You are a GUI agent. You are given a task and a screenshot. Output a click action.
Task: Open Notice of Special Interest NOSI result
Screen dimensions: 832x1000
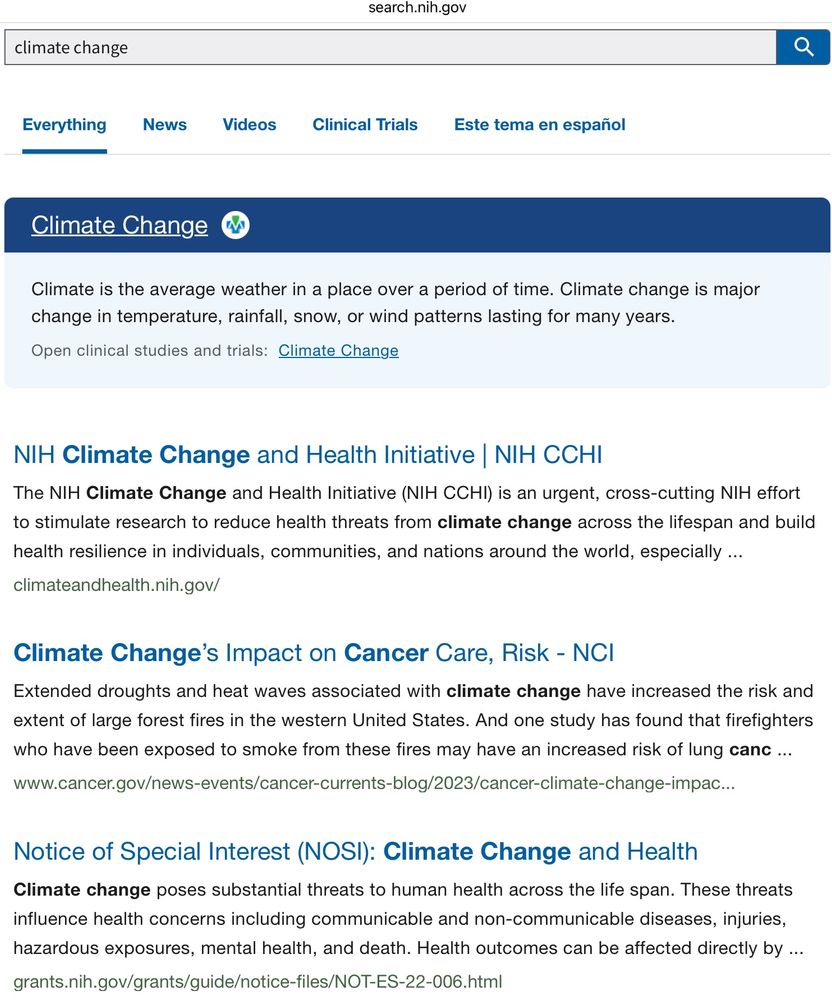point(356,852)
